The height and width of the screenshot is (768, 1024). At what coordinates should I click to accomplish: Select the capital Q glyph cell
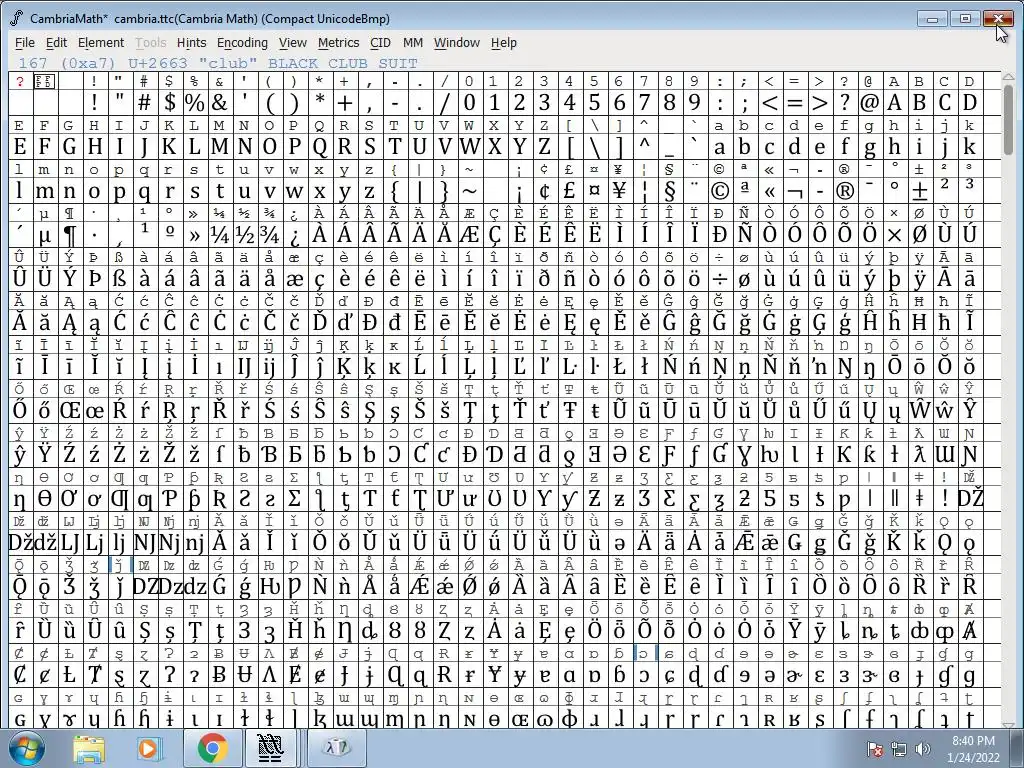tap(319, 146)
